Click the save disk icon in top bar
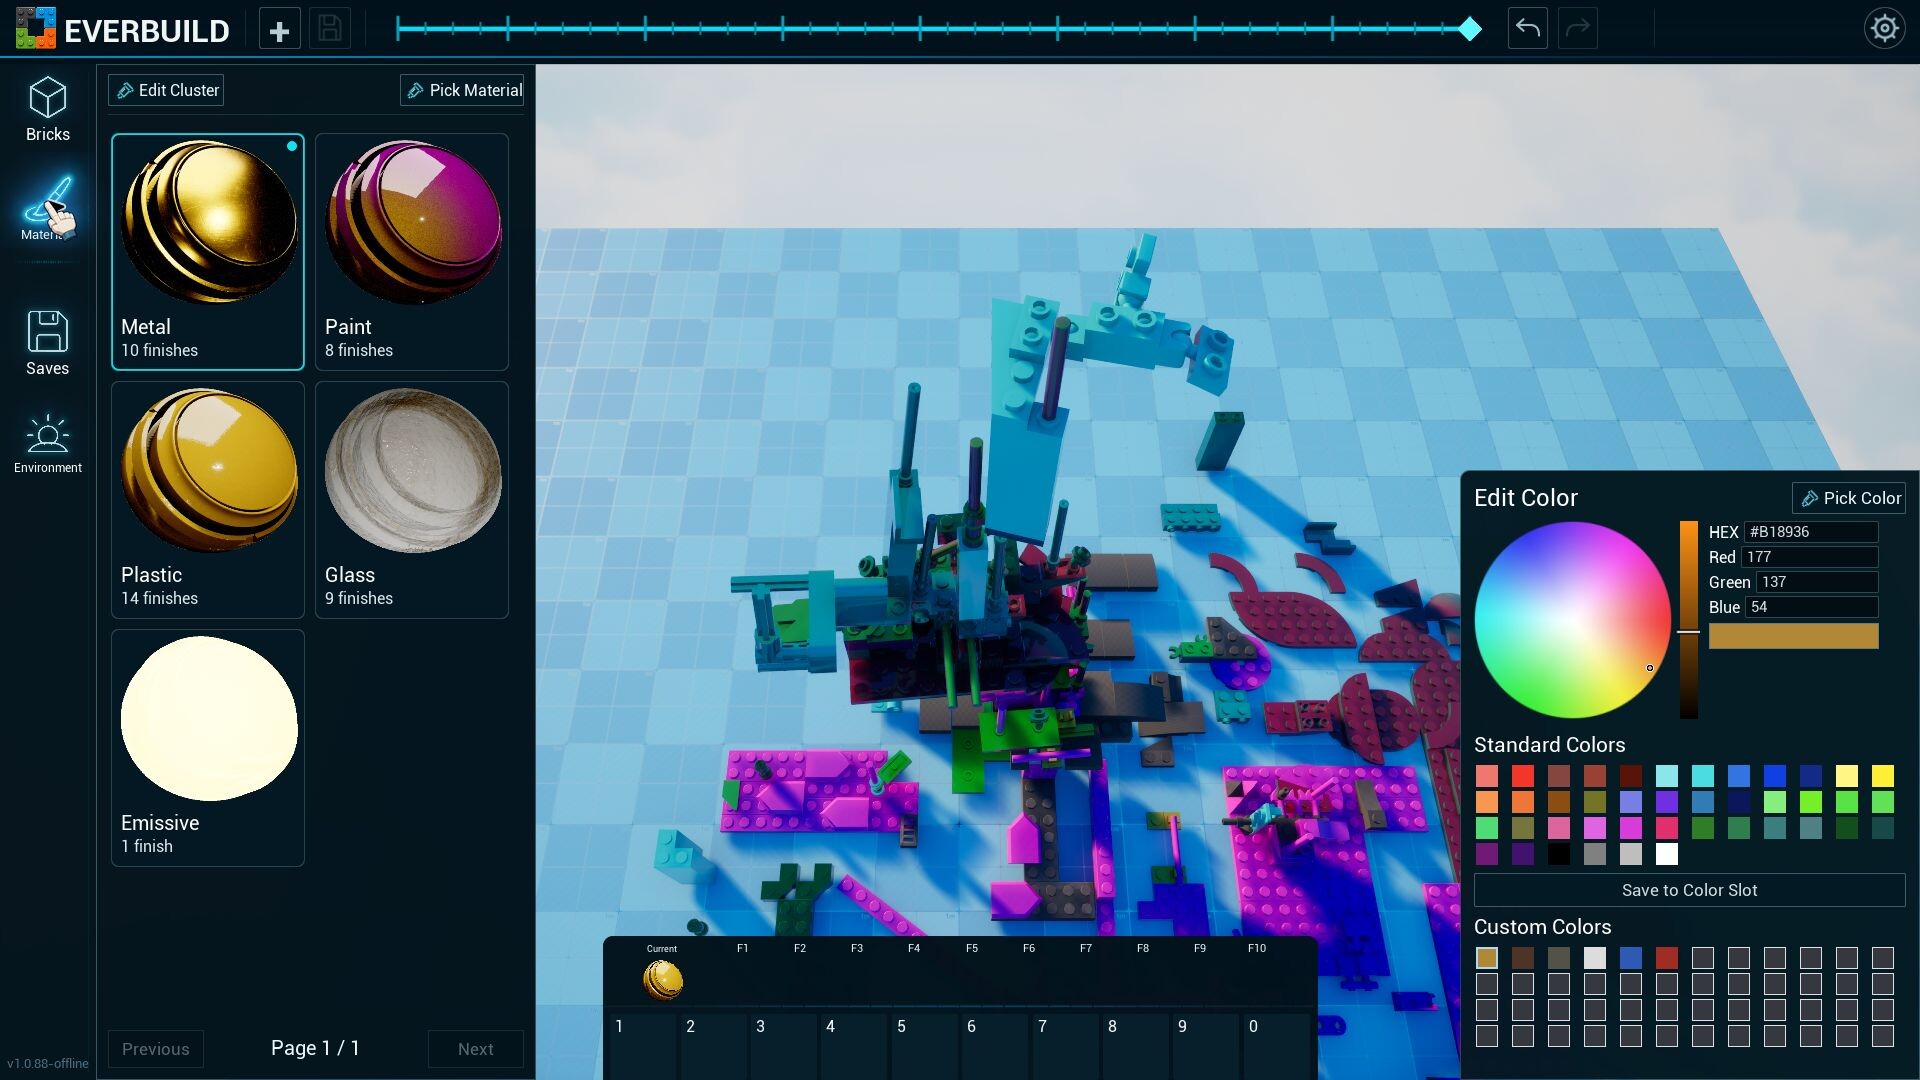1920x1080 pixels. pyautogui.click(x=330, y=29)
